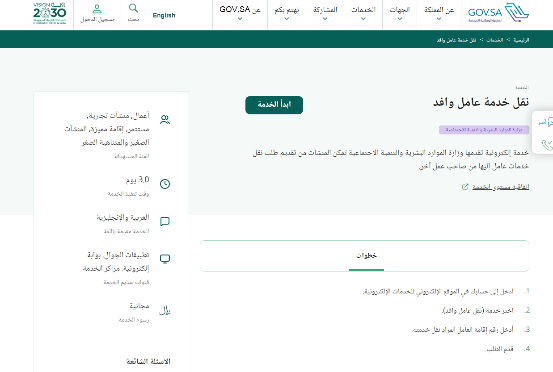
Task: Go to الخدمات in the breadcrumb bar
Action: coord(495,40)
